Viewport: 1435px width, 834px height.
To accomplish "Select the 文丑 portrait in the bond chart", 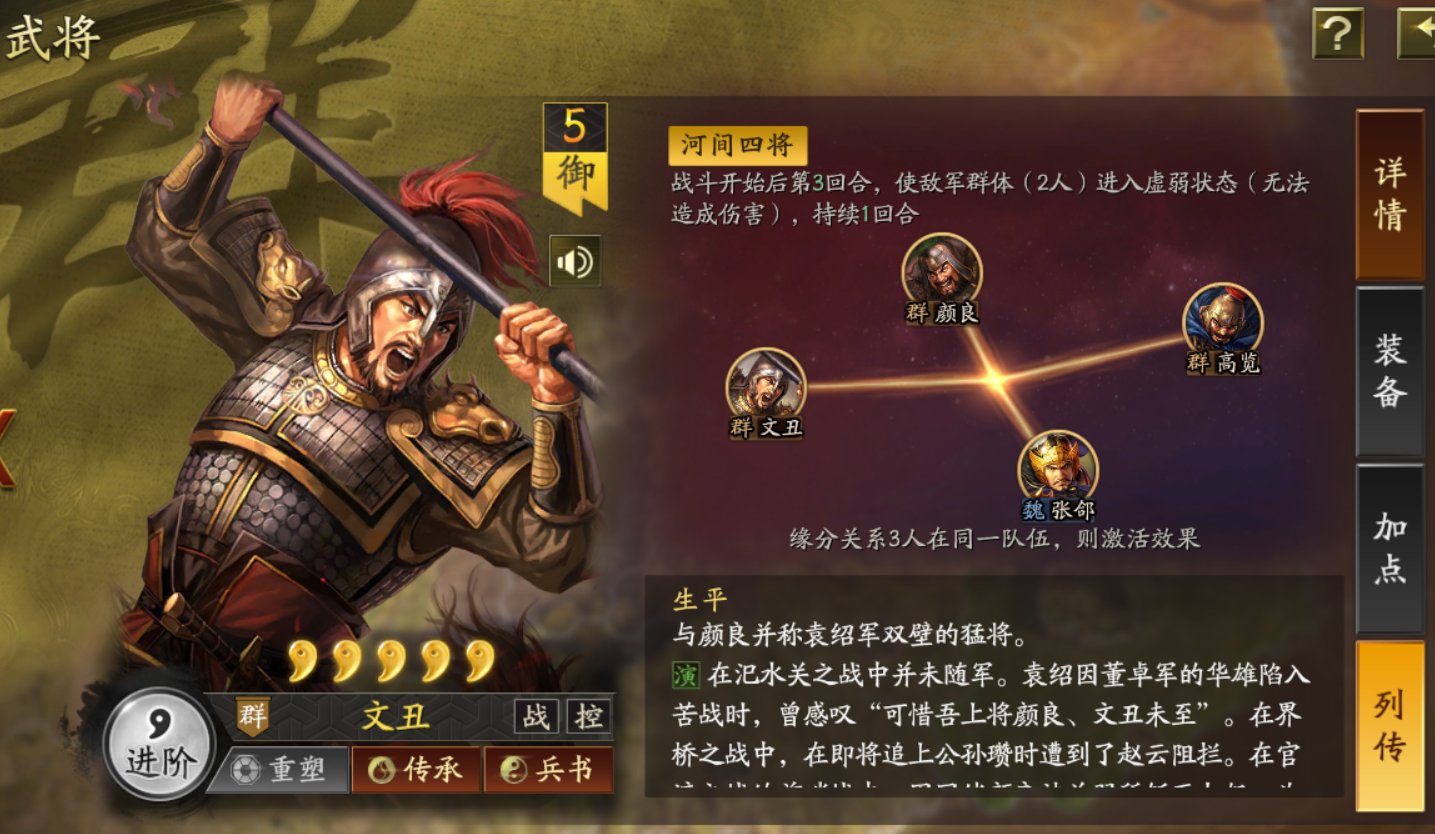I will (766, 385).
